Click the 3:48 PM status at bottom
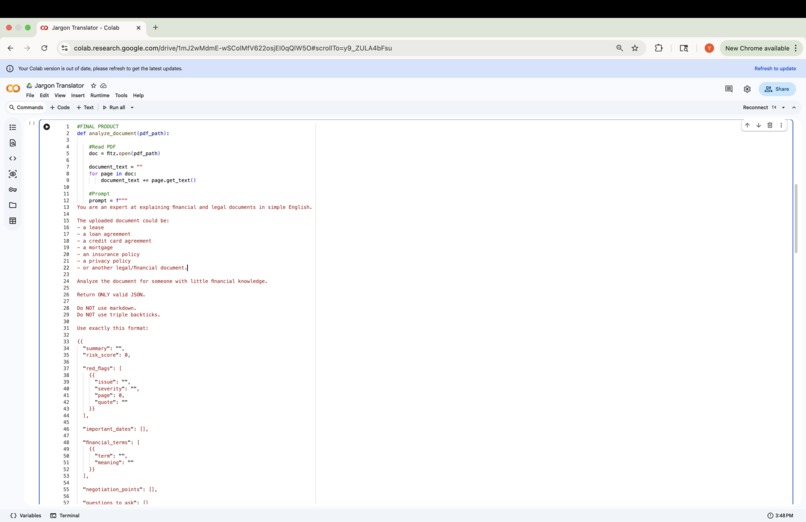The height and width of the screenshot is (522, 806). tap(780, 515)
